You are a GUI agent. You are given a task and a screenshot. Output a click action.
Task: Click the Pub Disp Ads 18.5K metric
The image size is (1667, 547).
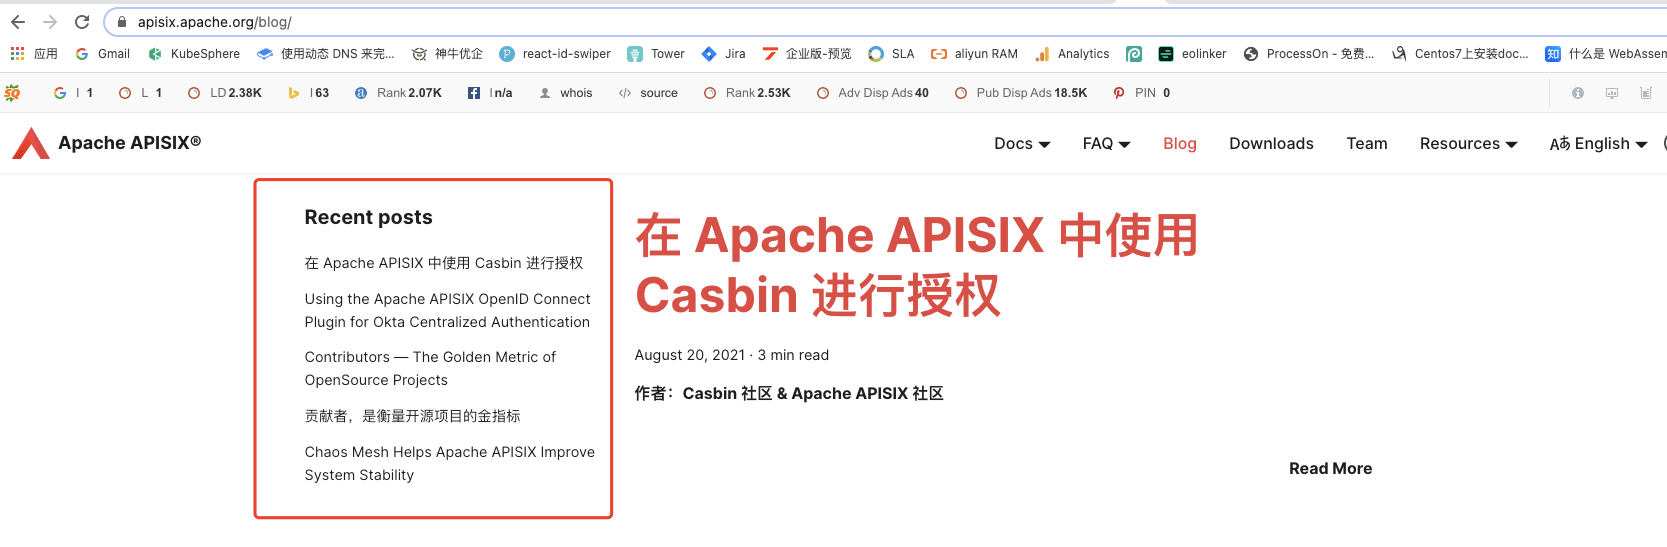pos(1021,93)
